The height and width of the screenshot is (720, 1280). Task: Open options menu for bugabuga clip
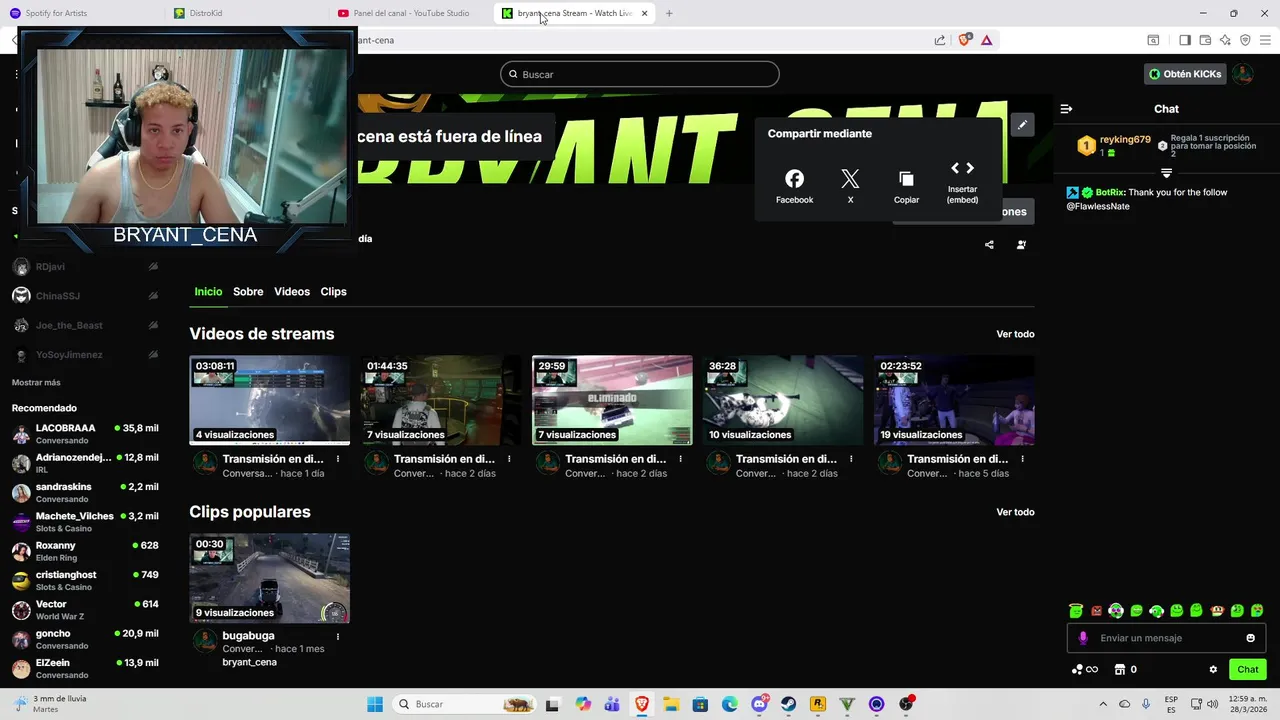338,636
